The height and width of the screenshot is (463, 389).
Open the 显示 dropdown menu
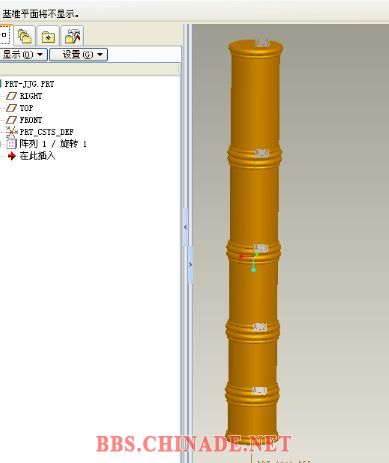pyautogui.click(x=23, y=54)
